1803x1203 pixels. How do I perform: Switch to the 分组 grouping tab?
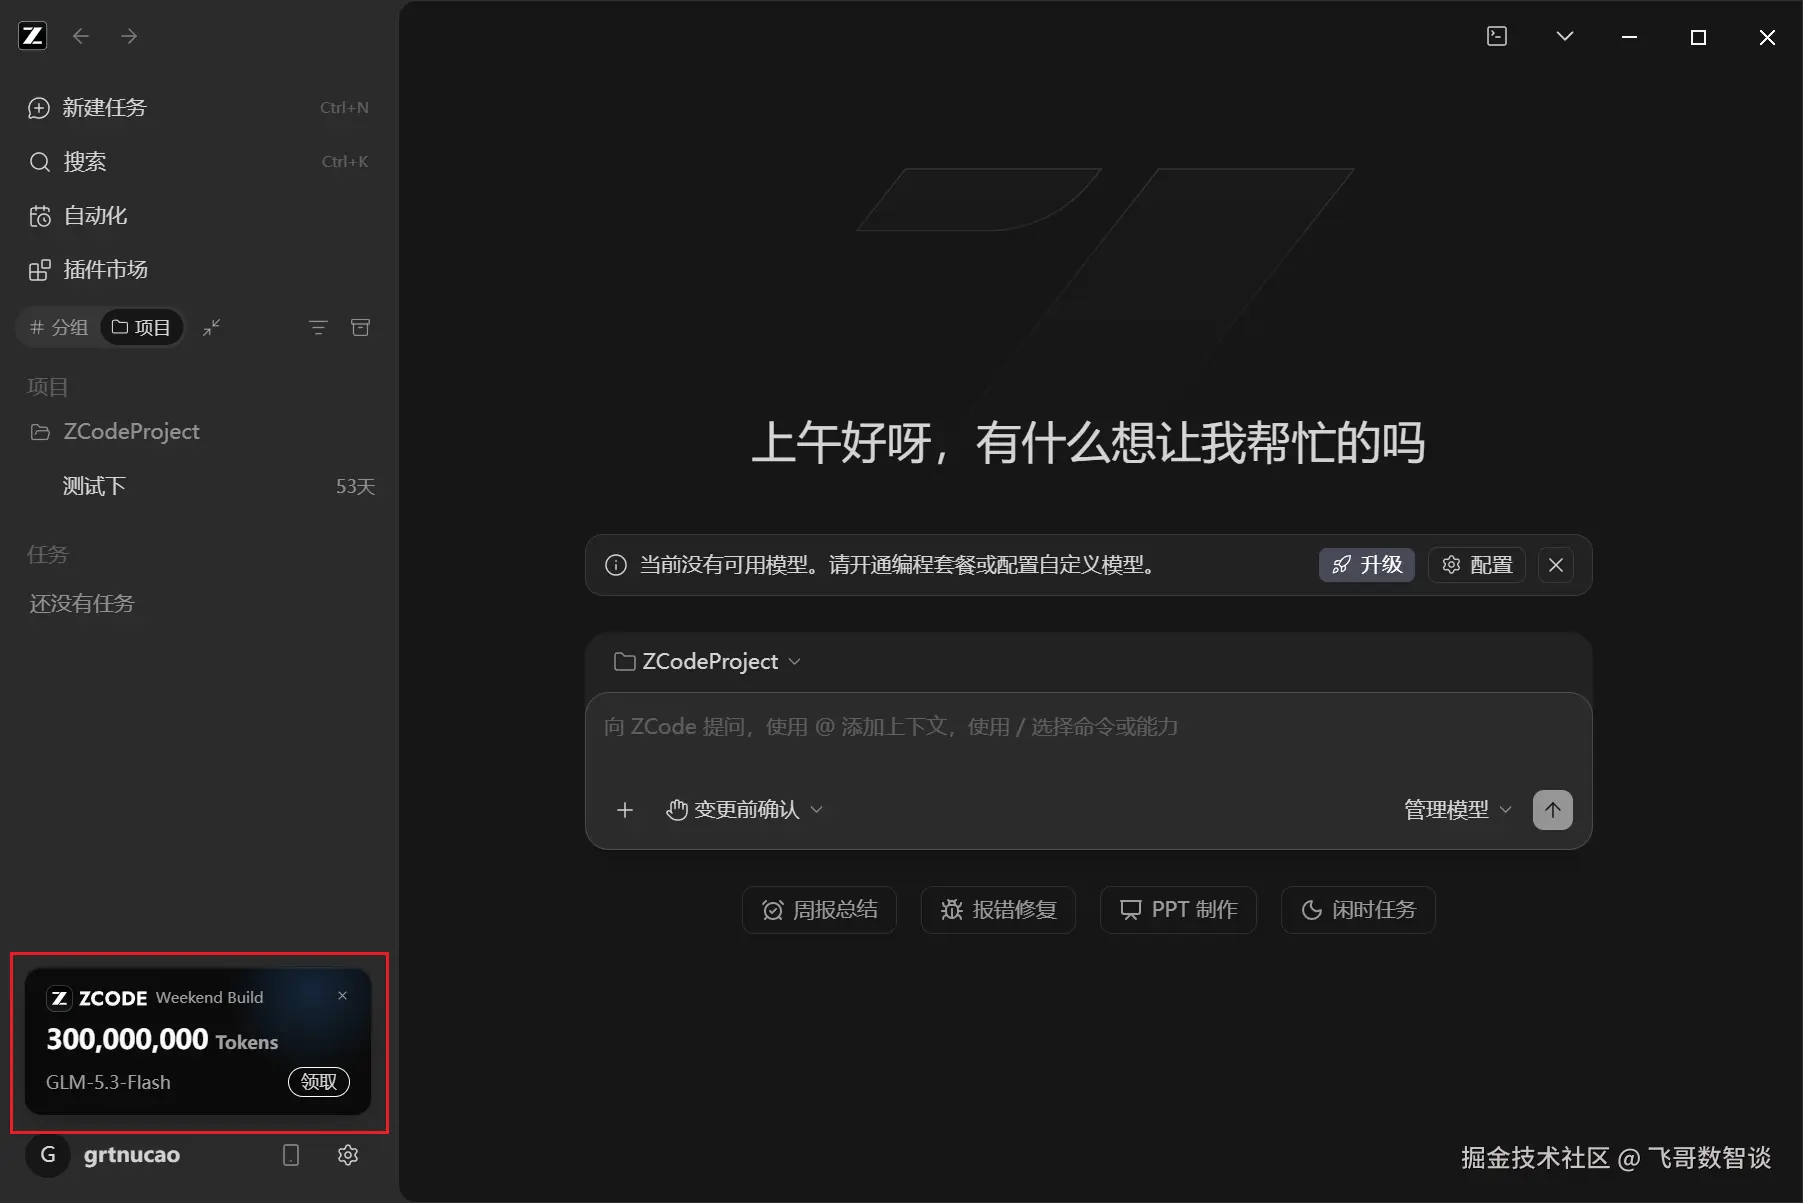(x=59, y=327)
